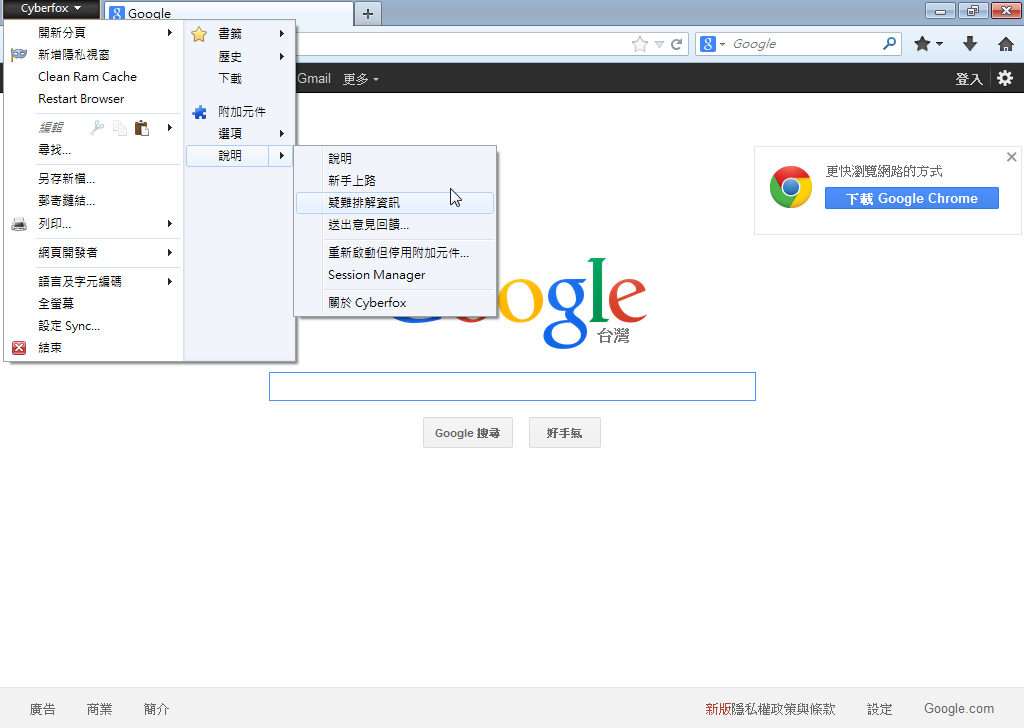Click the 下載 Google Chrome button
The image size is (1024, 728).
point(911,198)
